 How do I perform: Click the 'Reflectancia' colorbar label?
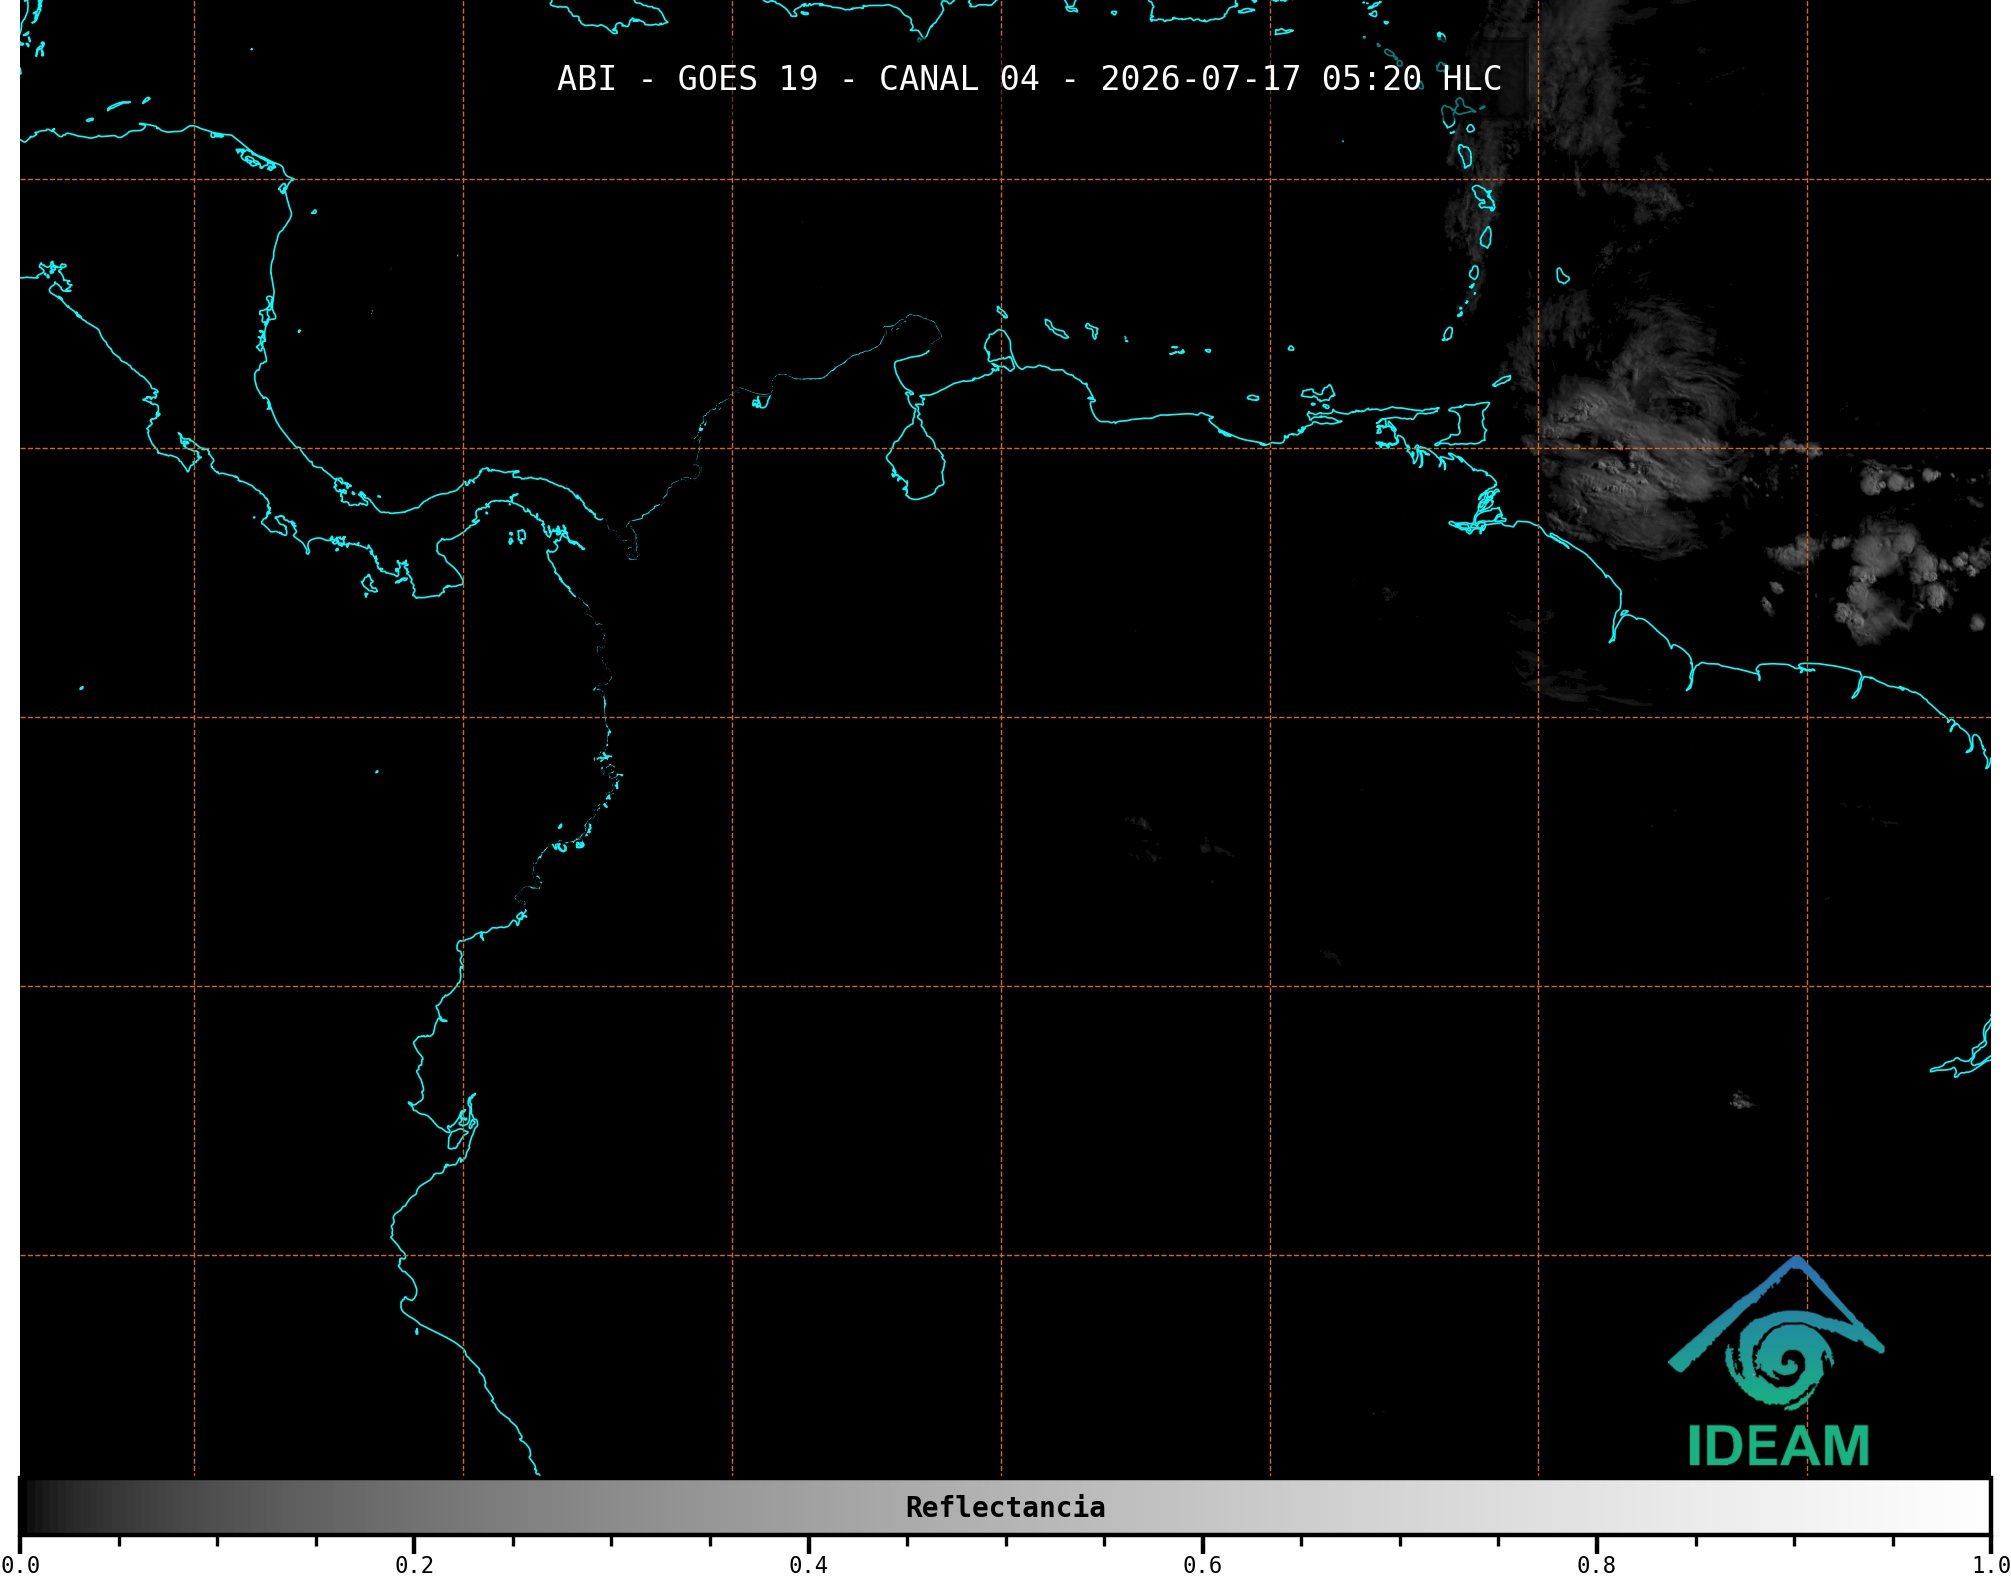click(x=1005, y=1507)
